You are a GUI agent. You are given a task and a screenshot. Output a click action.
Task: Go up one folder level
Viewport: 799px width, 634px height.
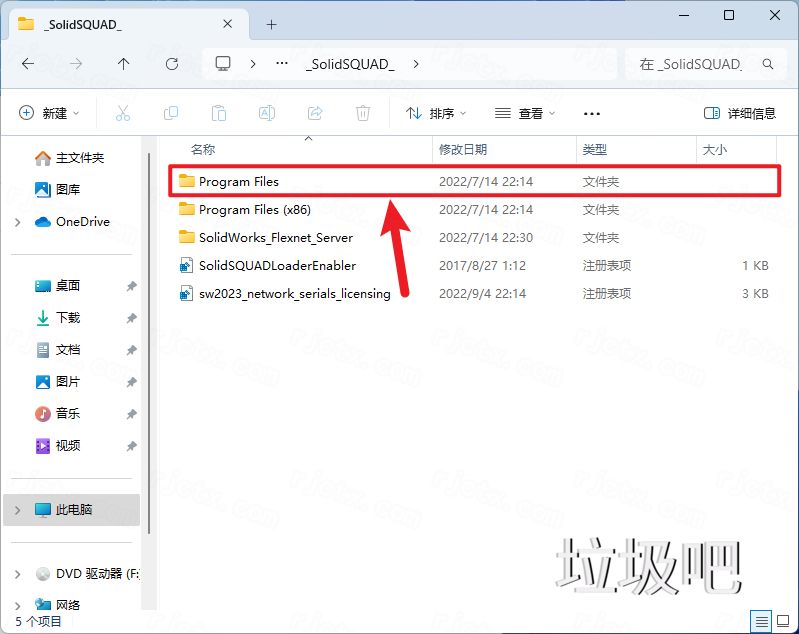click(123, 64)
